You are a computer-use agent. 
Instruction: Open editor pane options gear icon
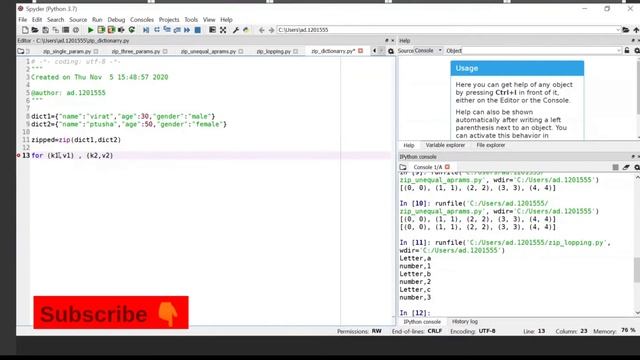click(x=391, y=51)
